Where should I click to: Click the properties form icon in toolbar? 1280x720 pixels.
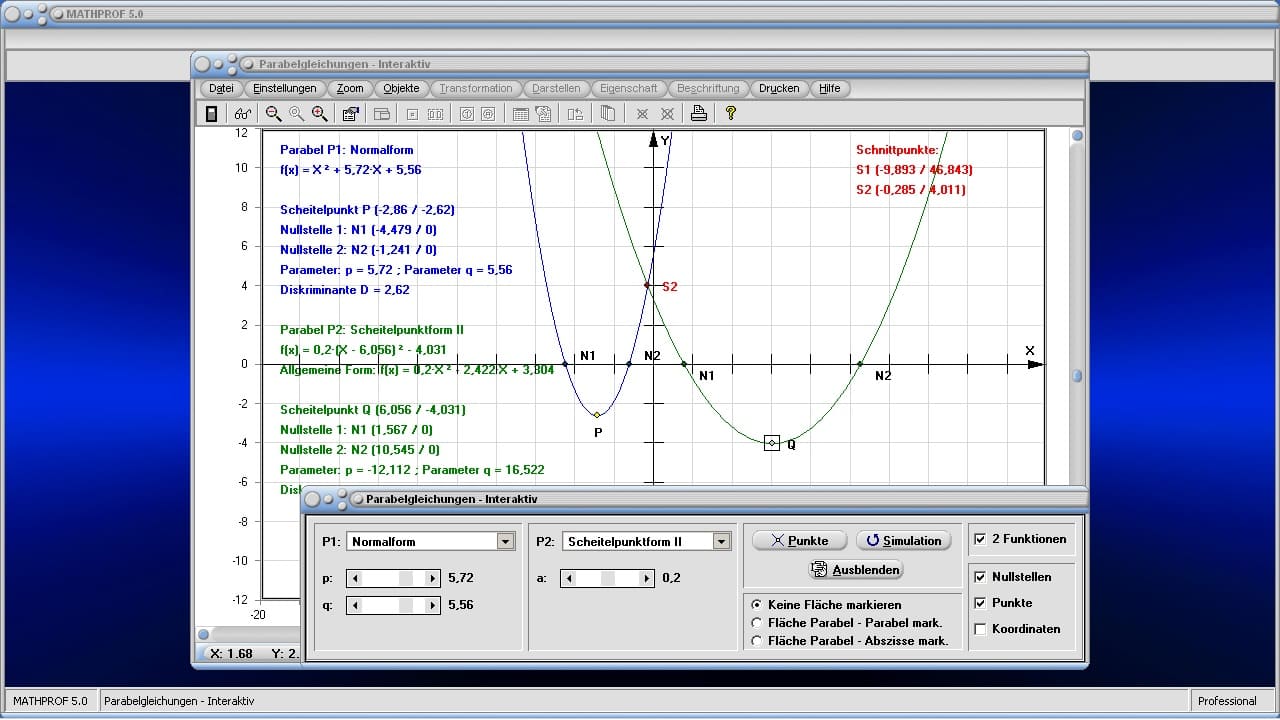(350, 114)
